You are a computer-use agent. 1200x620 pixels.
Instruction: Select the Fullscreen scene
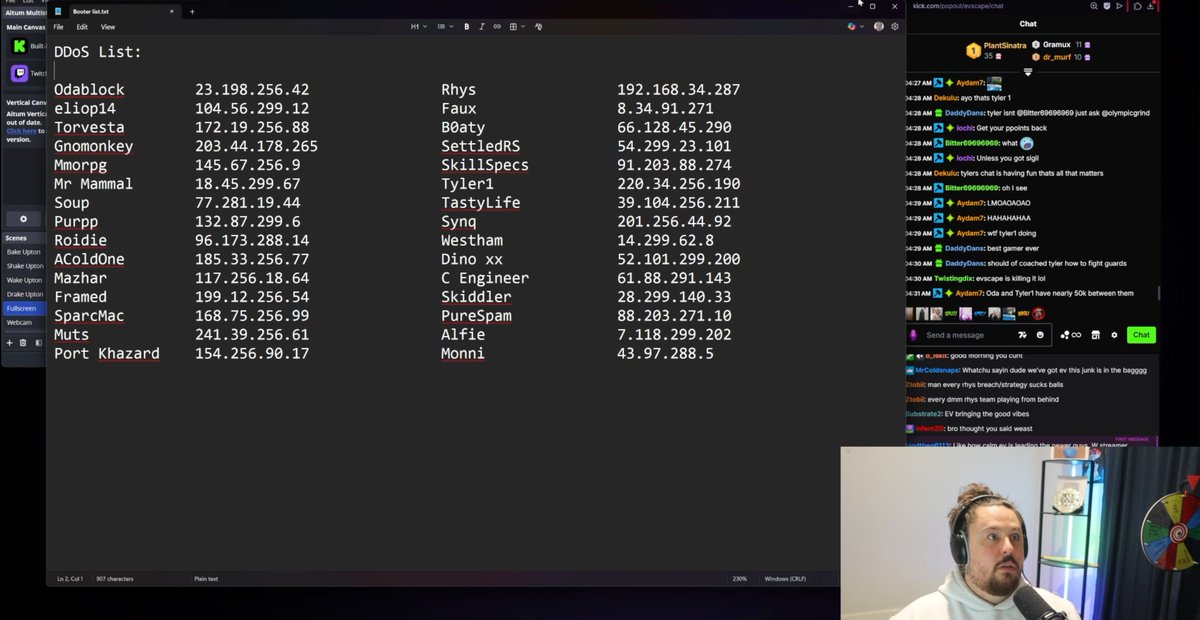25,309
